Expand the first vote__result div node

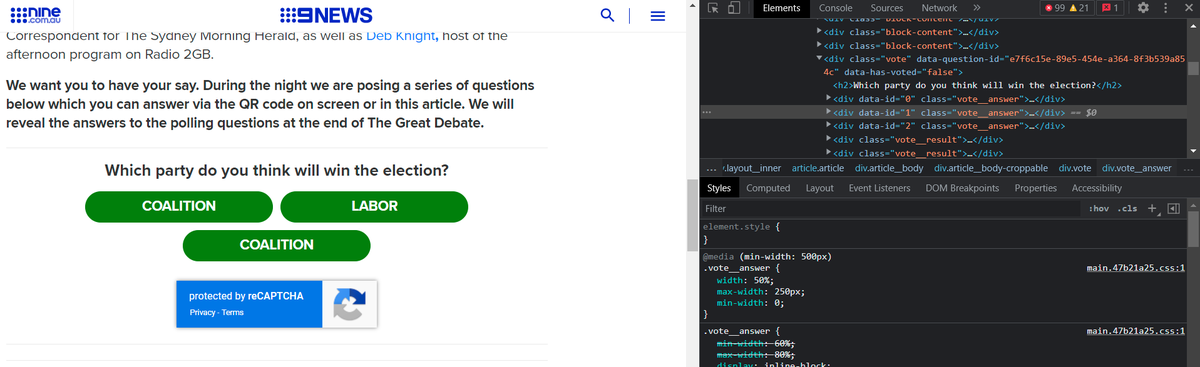click(828, 140)
